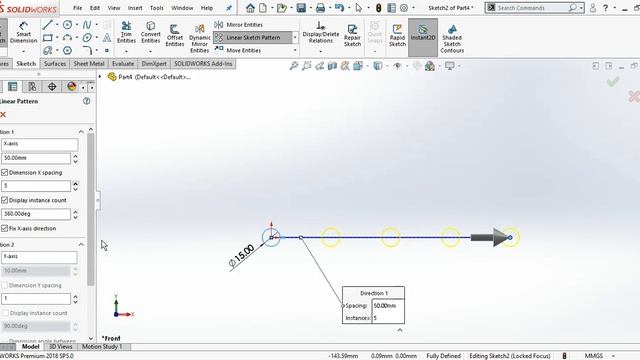Select the Smart Dimension tool
The height and width of the screenshot is (360, 640).
[x=23, y=32]
